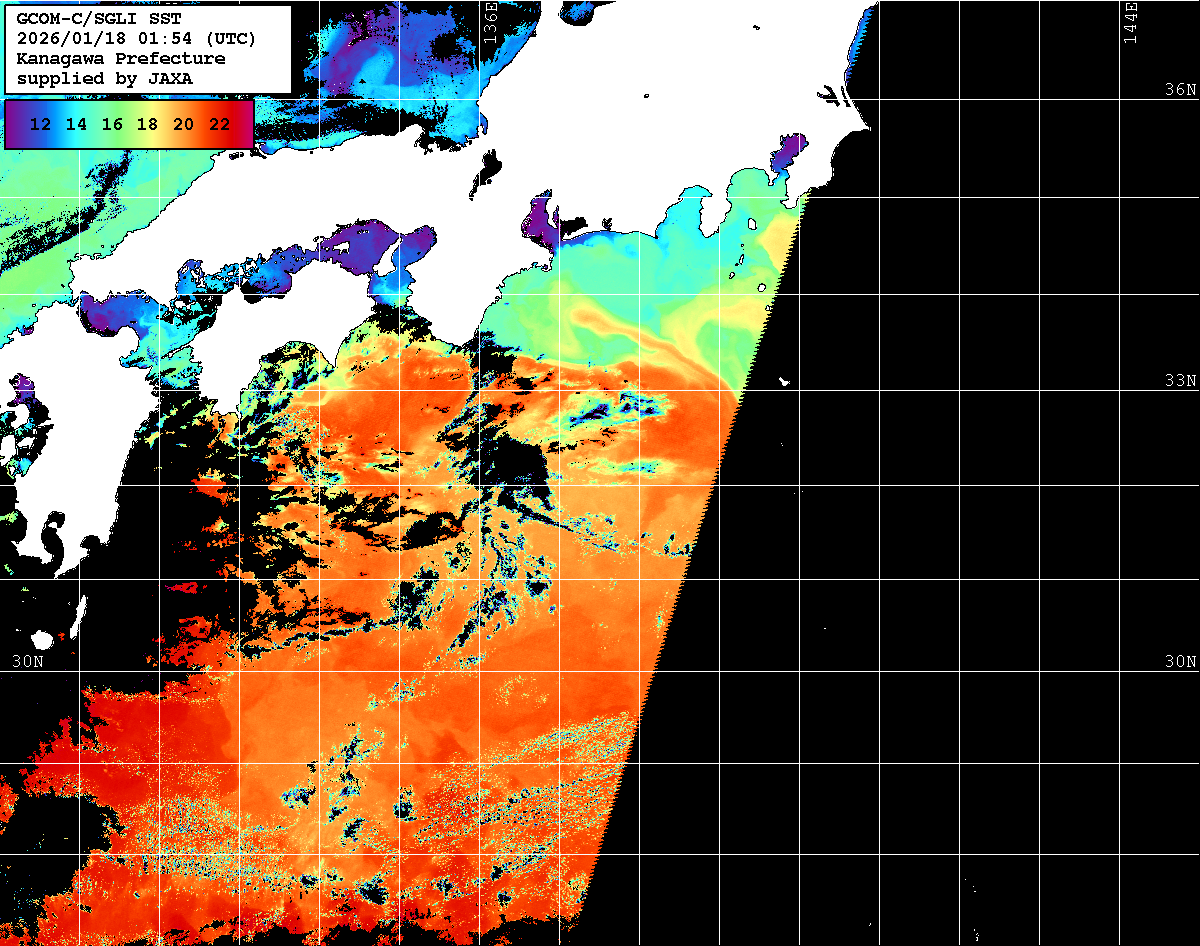Click the Kanagawa Prefecture label

121,58
